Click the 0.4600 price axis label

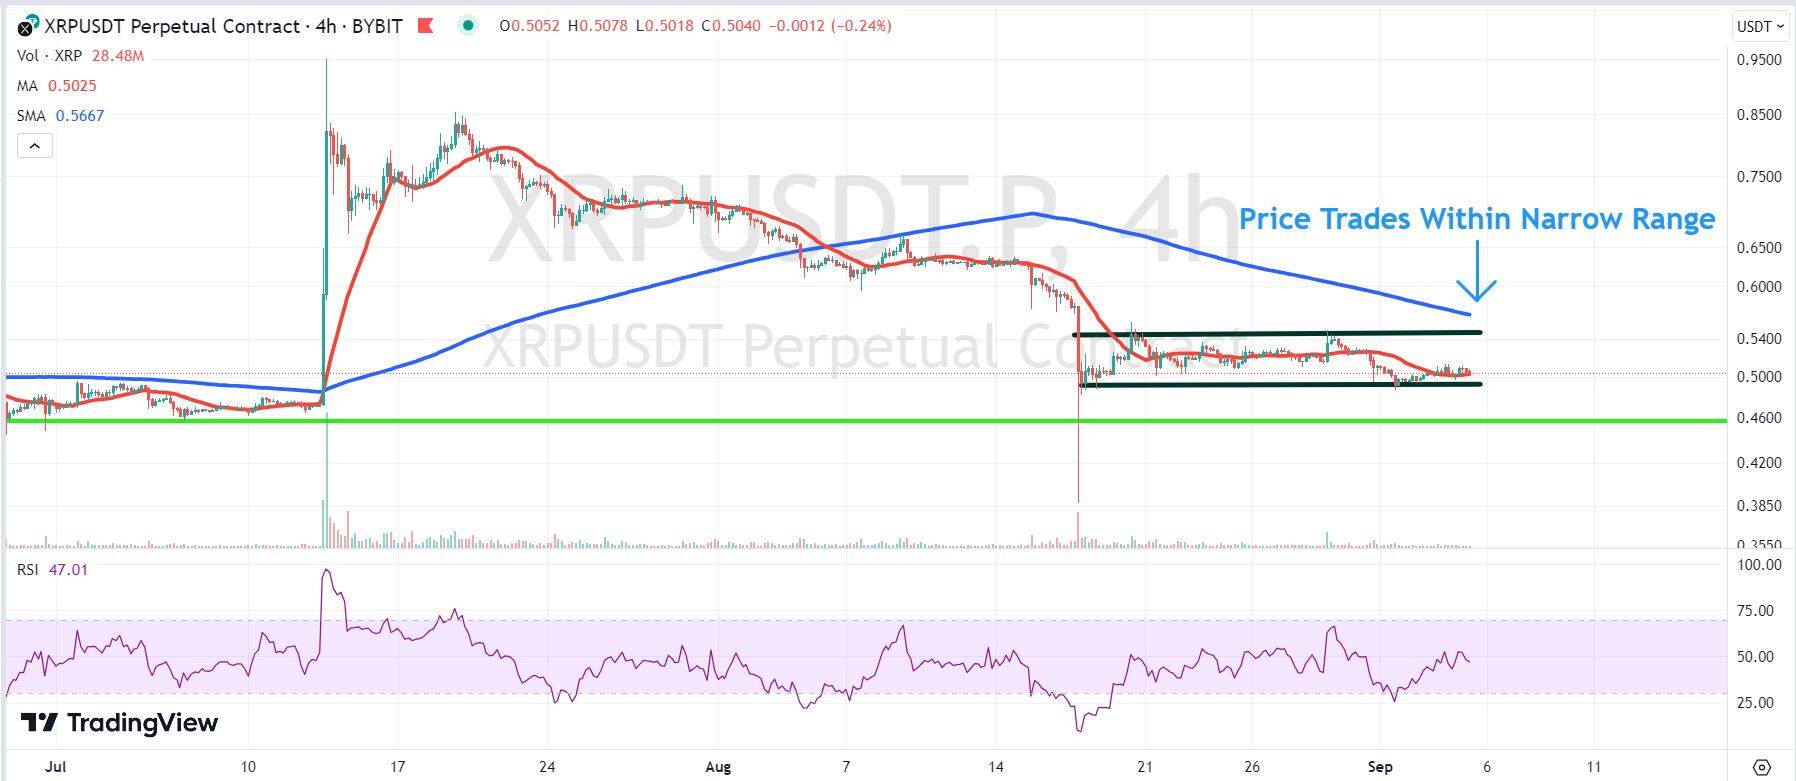1759,418
